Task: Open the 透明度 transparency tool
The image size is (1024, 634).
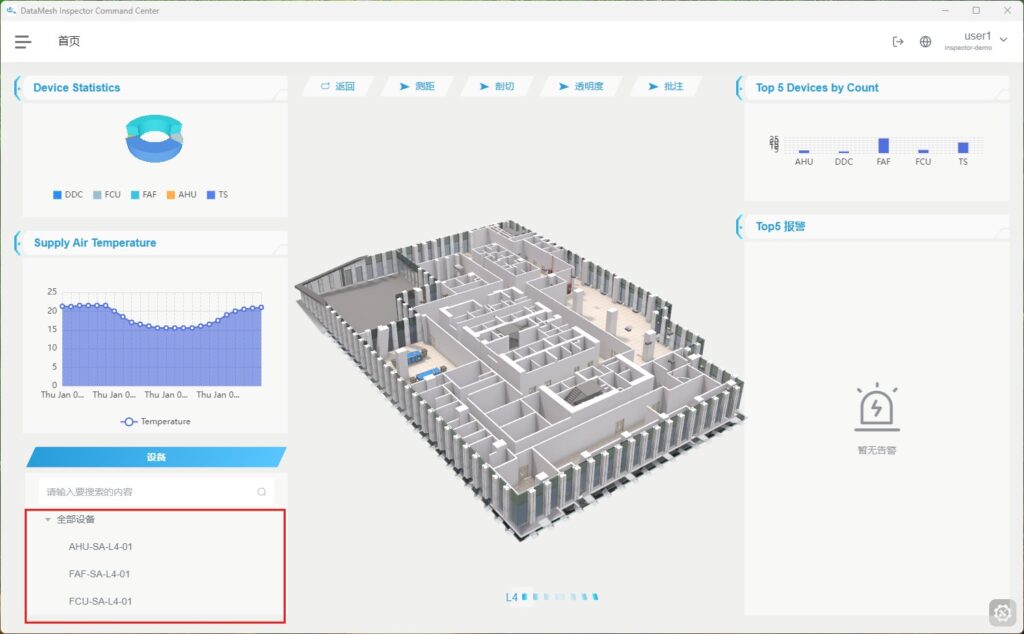Action: point(581,87)
